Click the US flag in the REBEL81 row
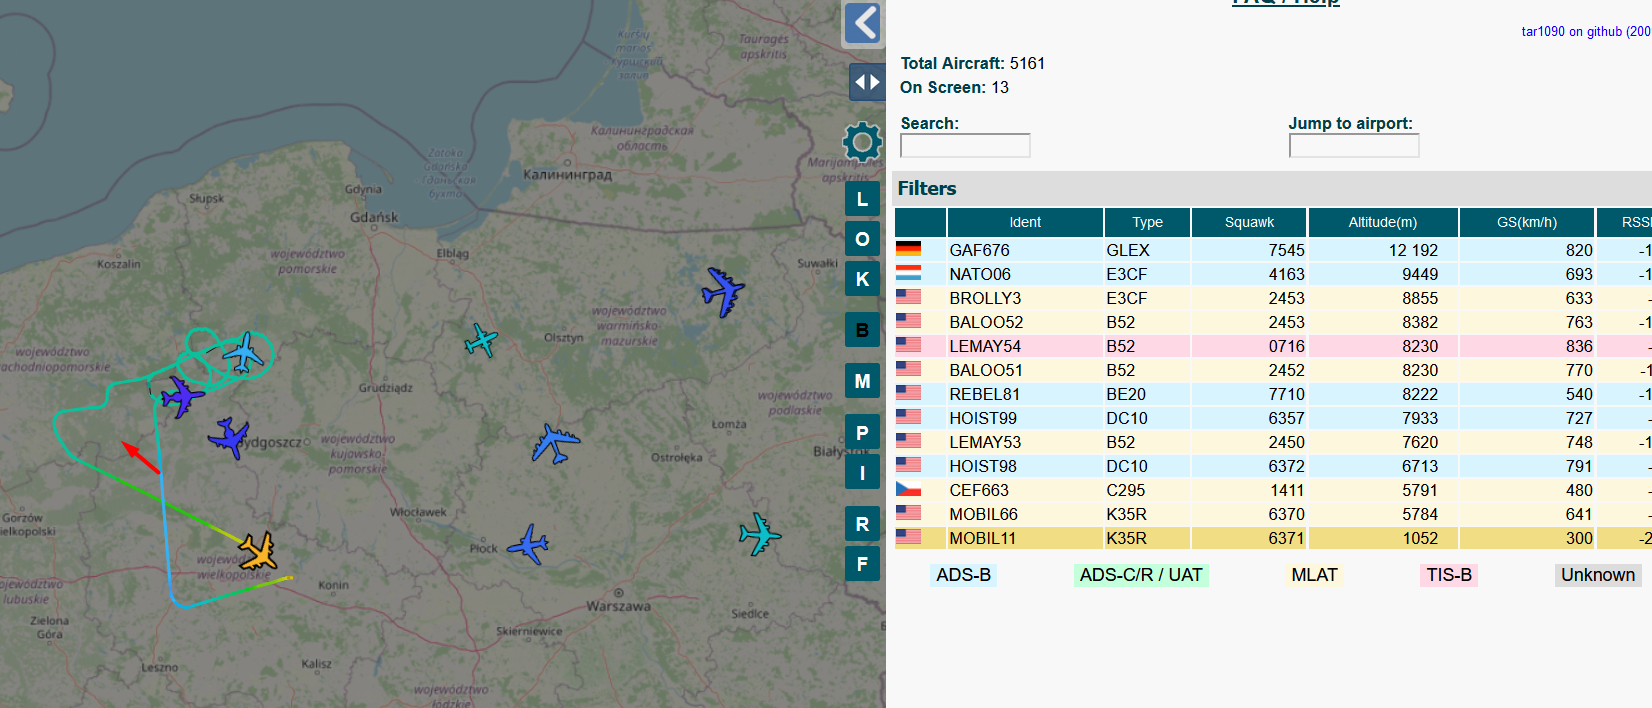The width and height of the screenshot is (1652, 708). coord(908,393)
